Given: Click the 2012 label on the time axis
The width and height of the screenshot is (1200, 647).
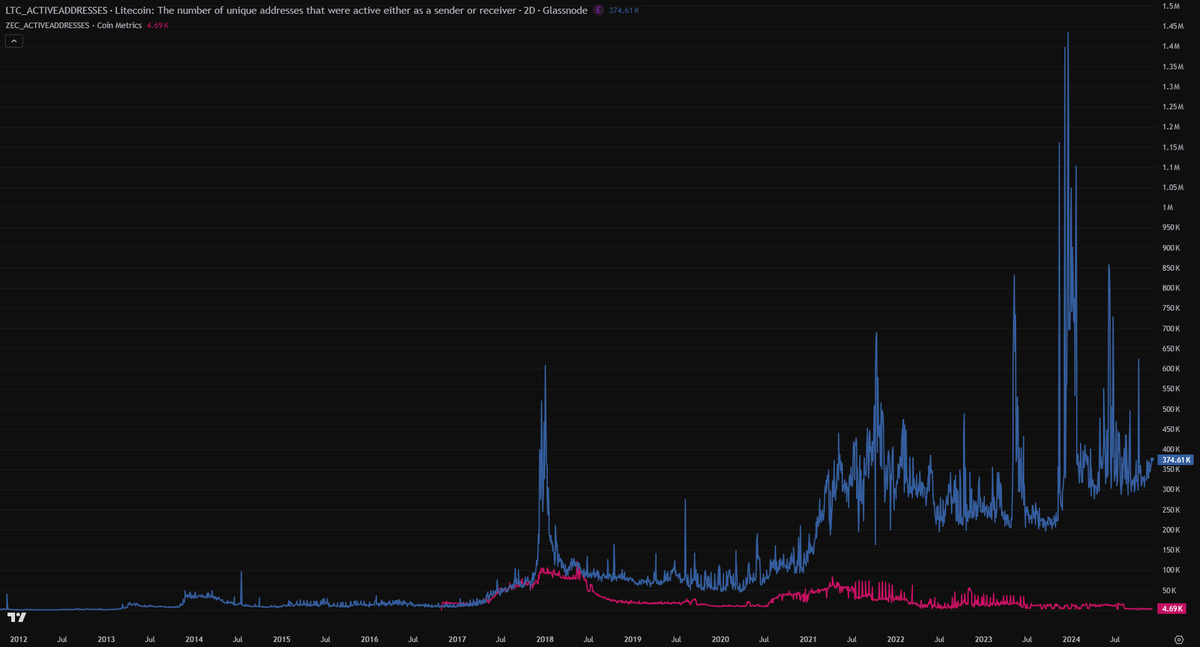Looking at the screenshot, I should pyautogui.click(x=18, y=638).
